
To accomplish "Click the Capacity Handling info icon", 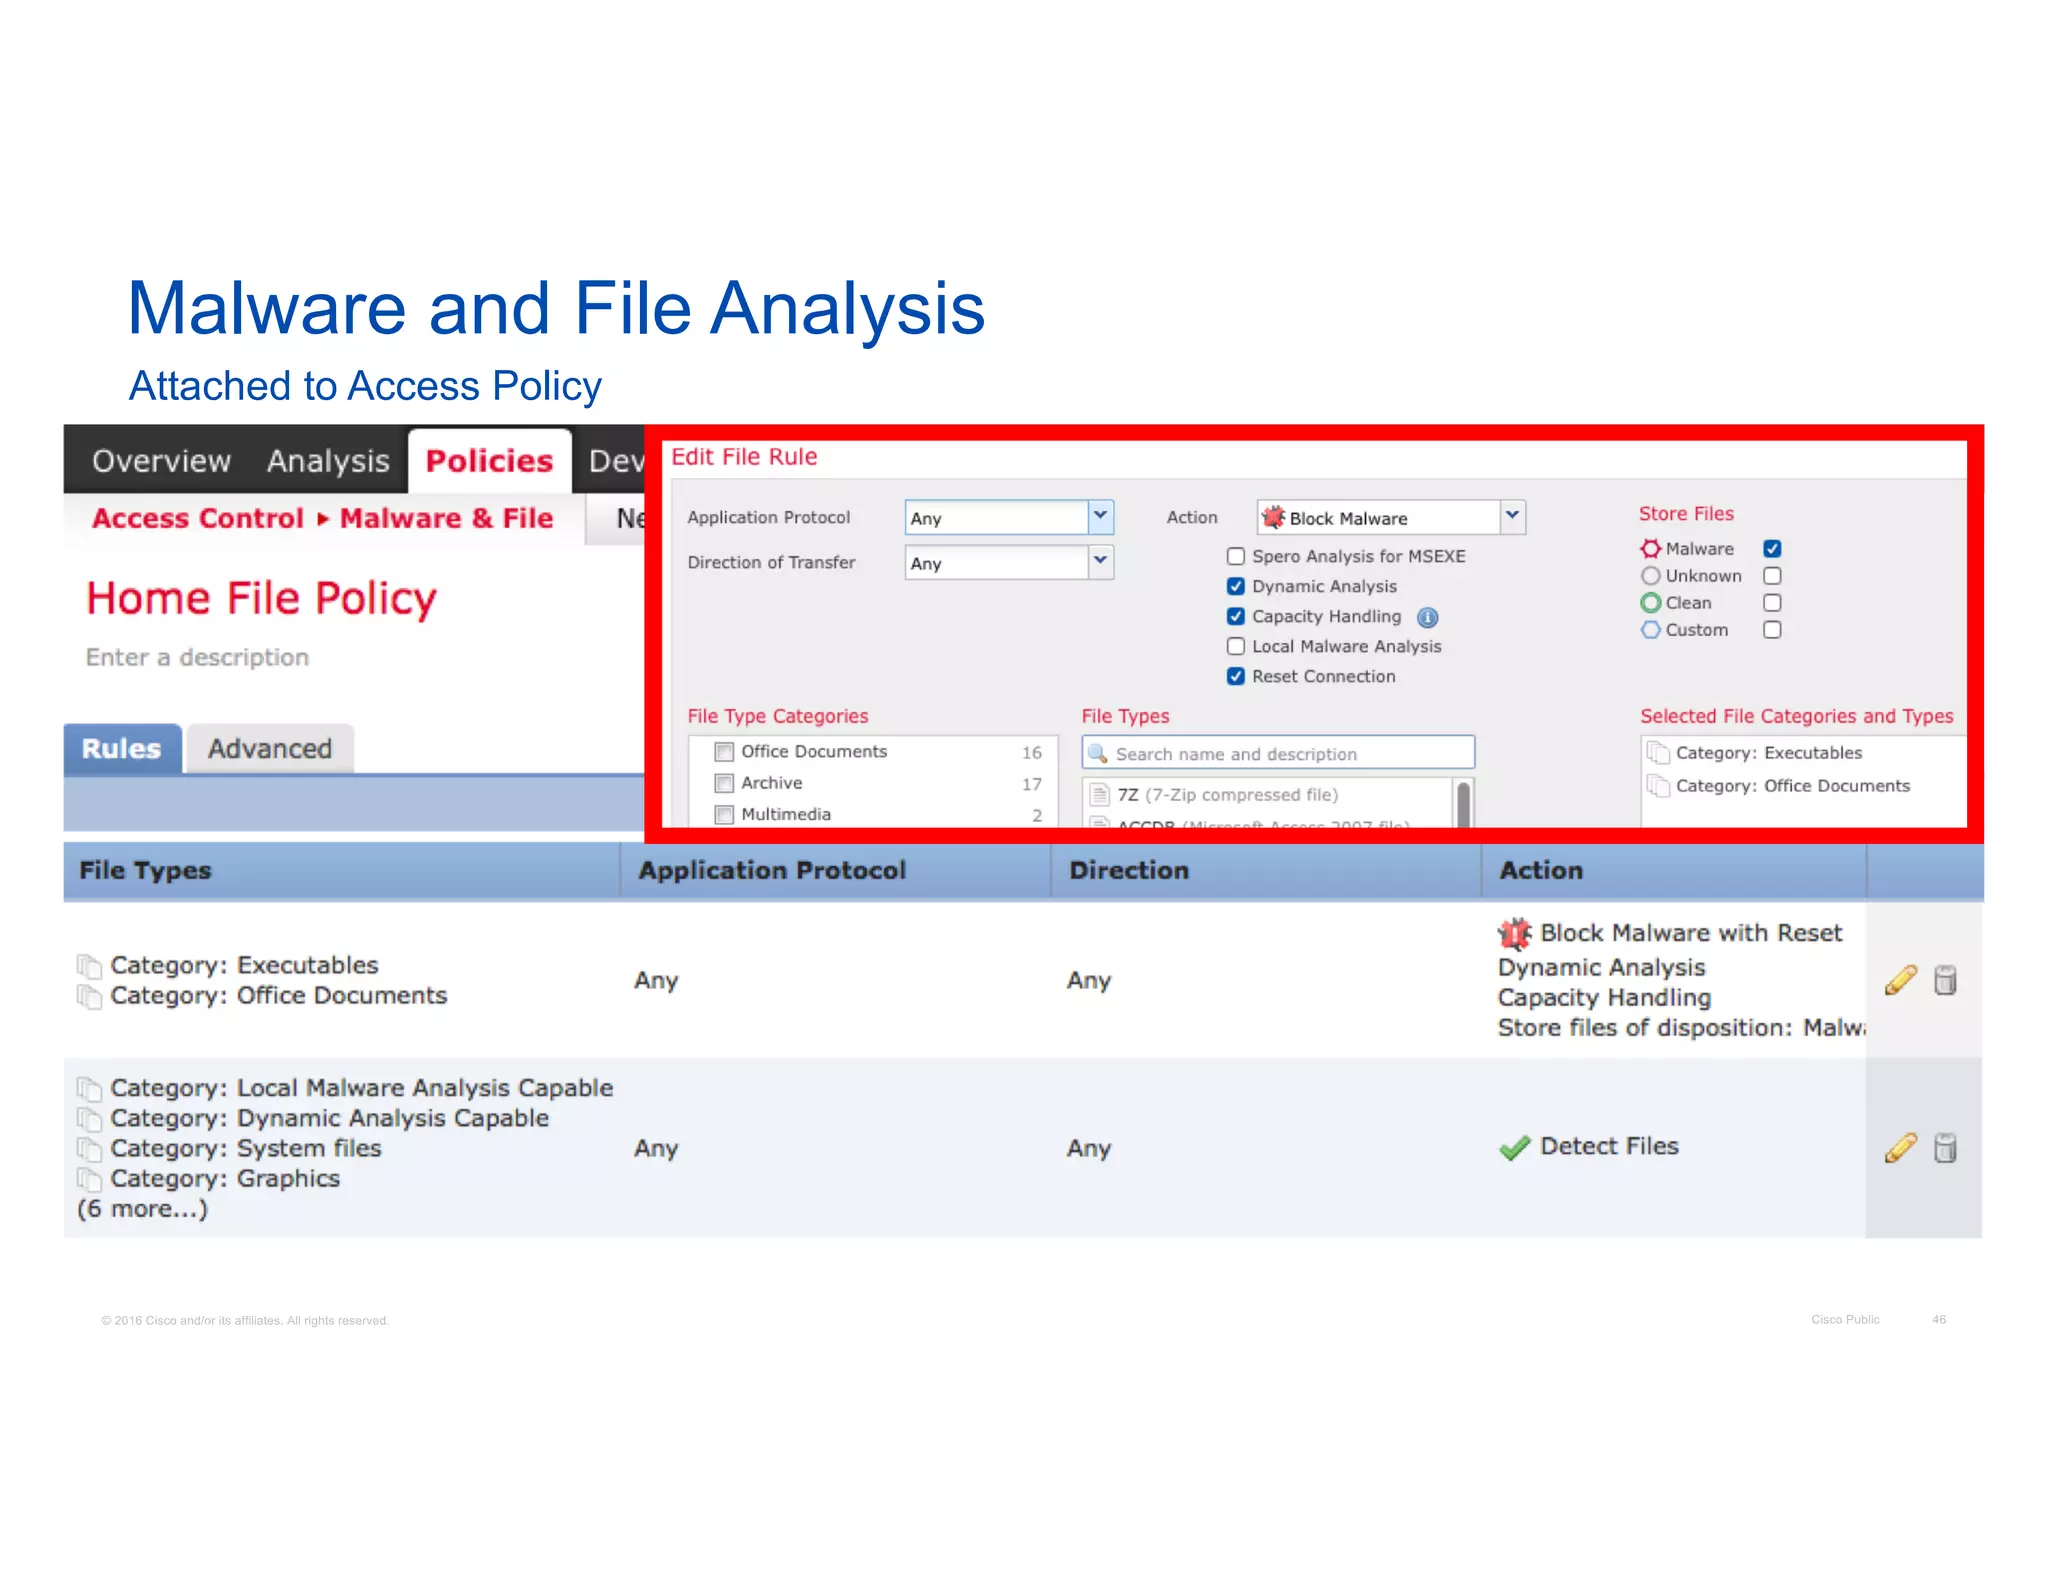I will pyautogui.click(x=1428, y=618).
